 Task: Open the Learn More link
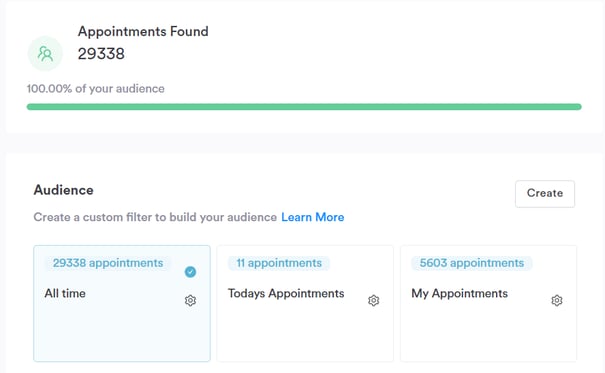tap(313, 217)
